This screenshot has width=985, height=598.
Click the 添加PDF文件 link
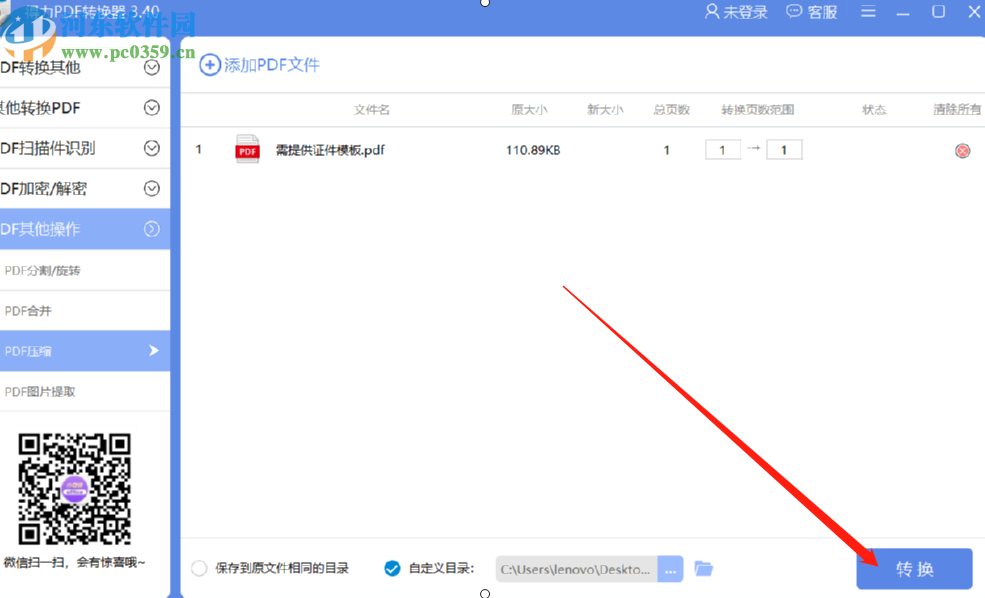point(271,65)
